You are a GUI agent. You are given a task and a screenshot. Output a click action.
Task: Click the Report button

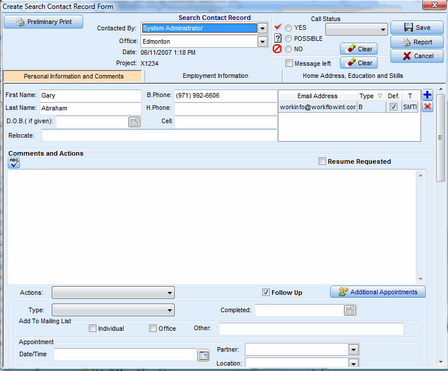point(417,42)
